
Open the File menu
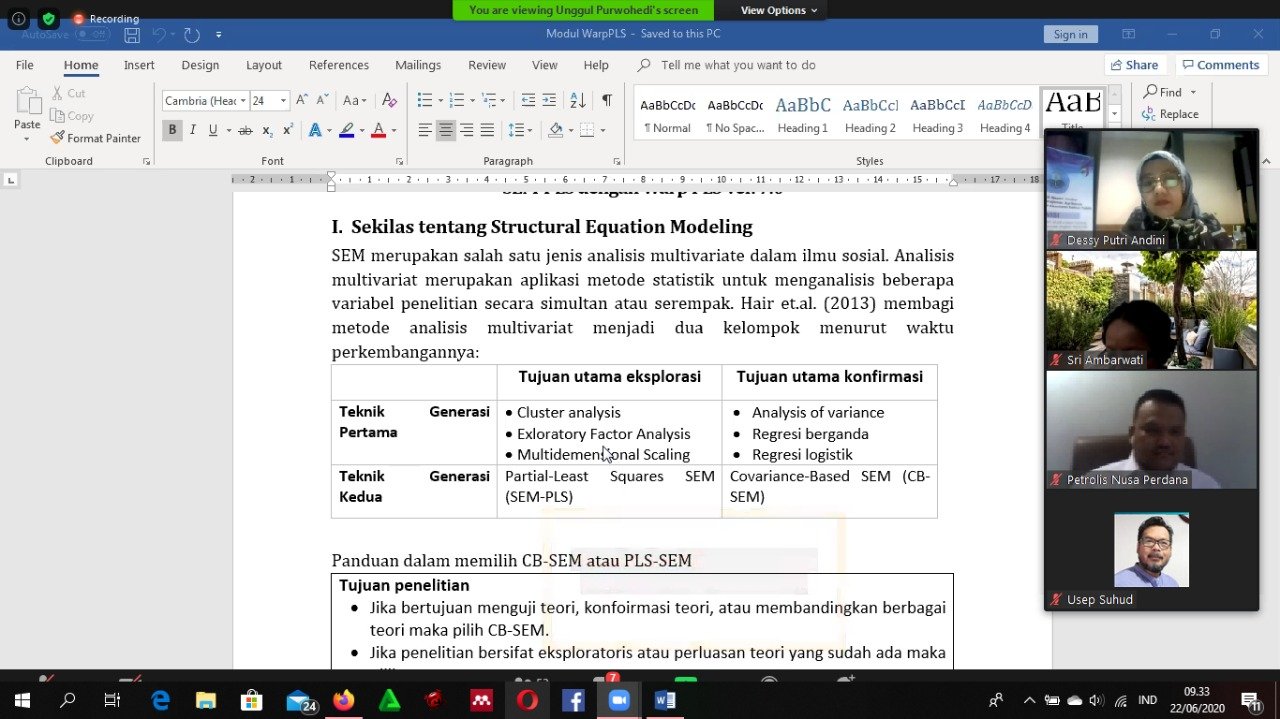click(x=25, y=65)
